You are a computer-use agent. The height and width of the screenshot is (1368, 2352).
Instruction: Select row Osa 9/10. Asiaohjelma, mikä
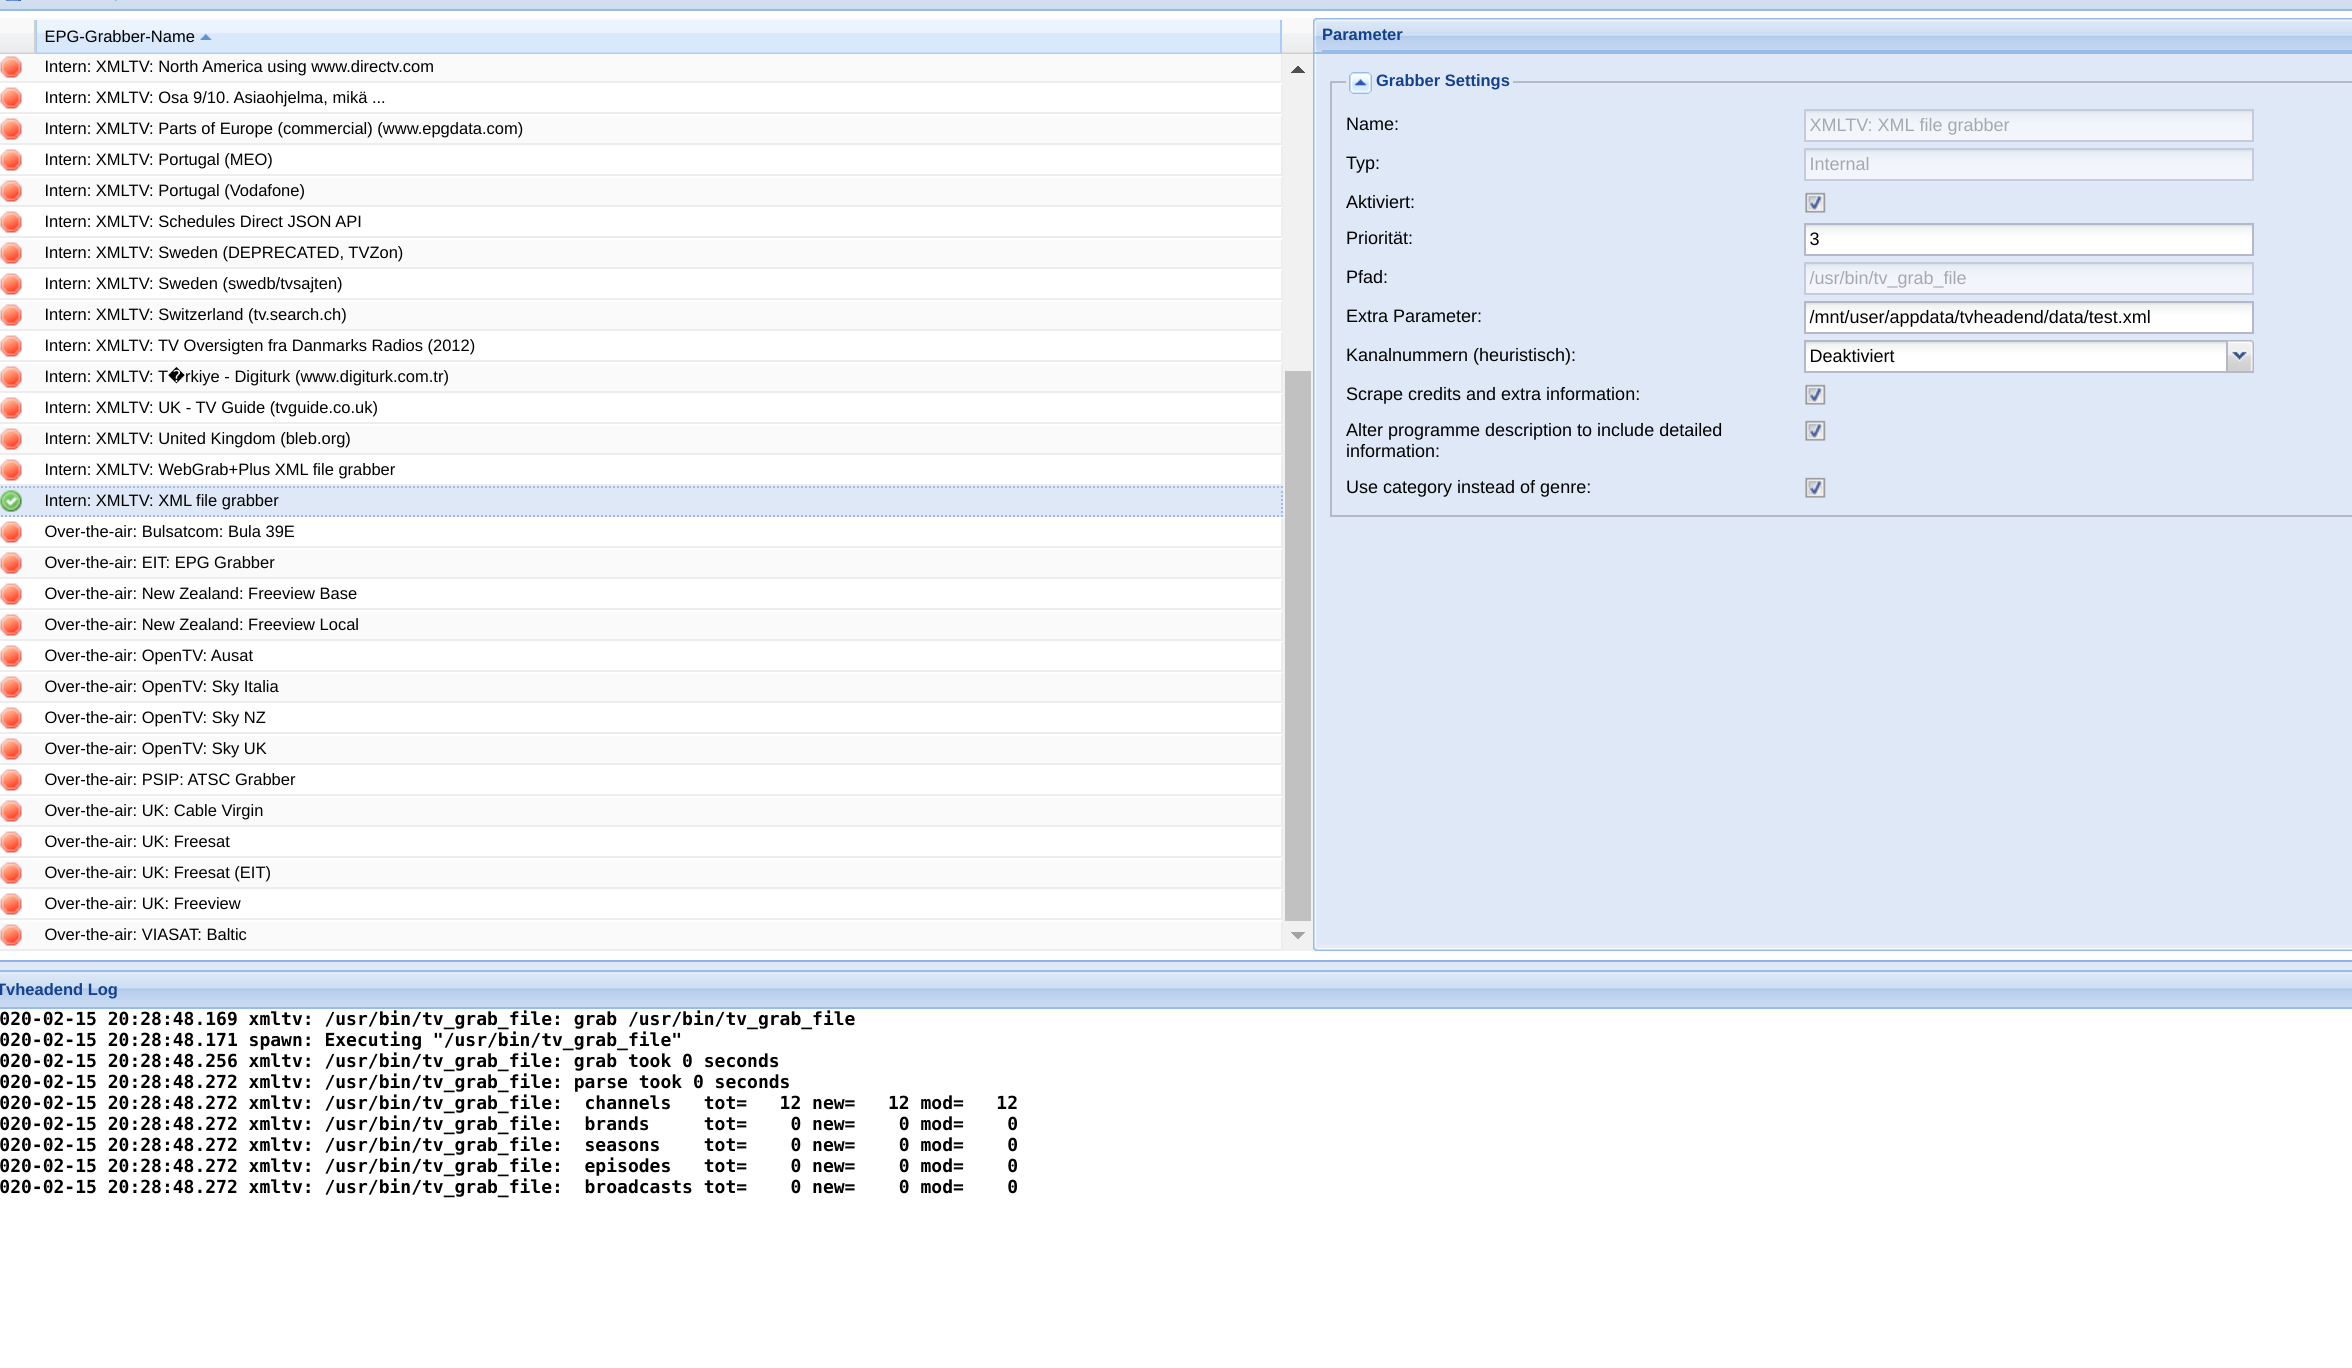tap(641, 98)
